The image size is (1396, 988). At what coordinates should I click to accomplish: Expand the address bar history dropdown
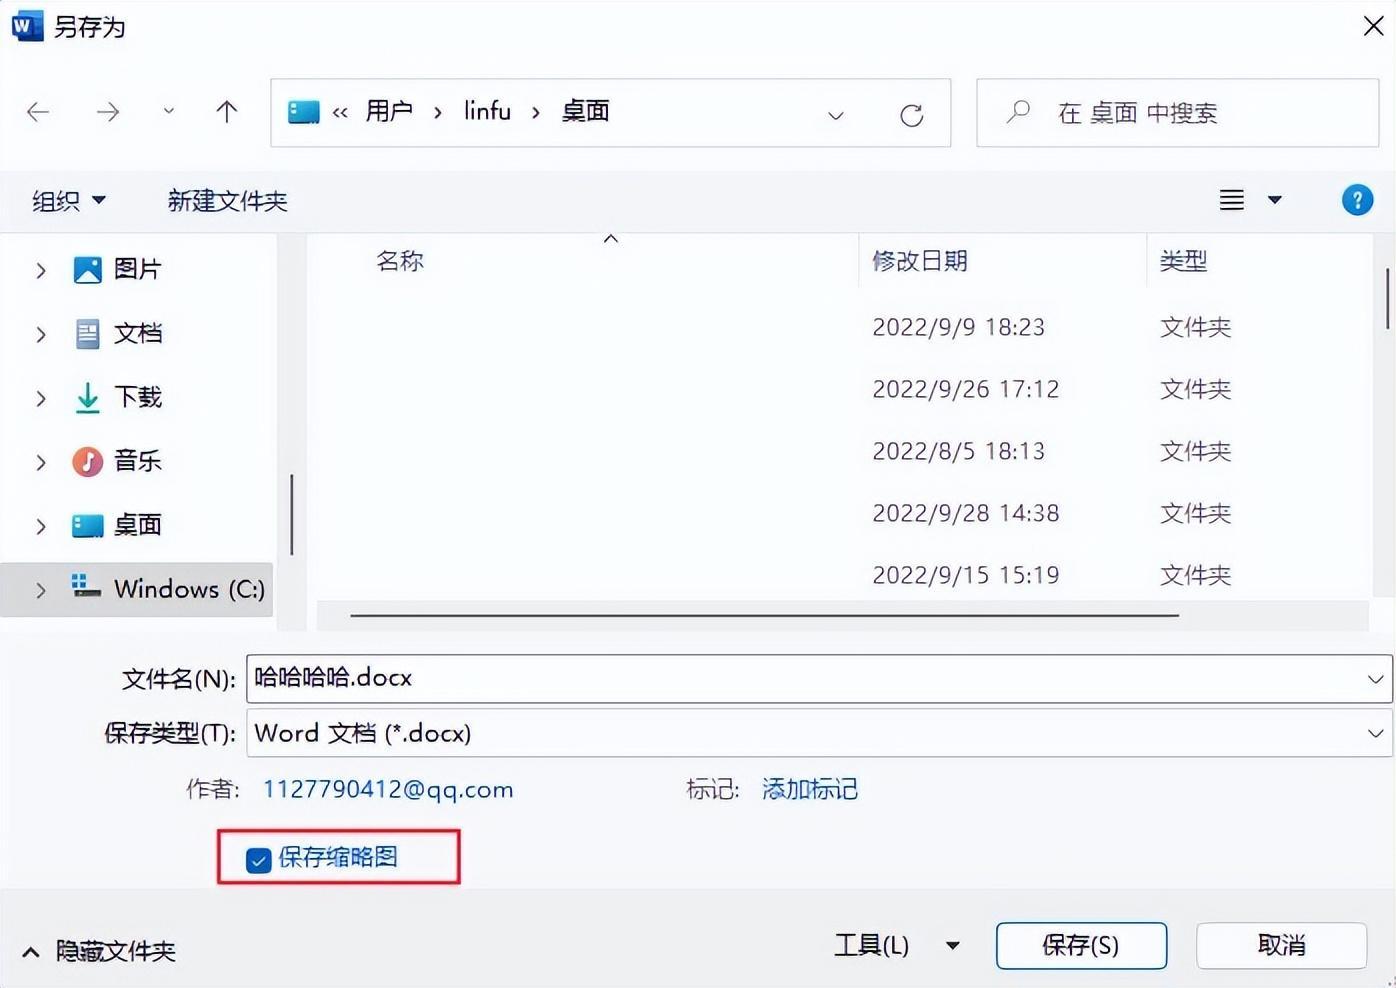point(835,115)
